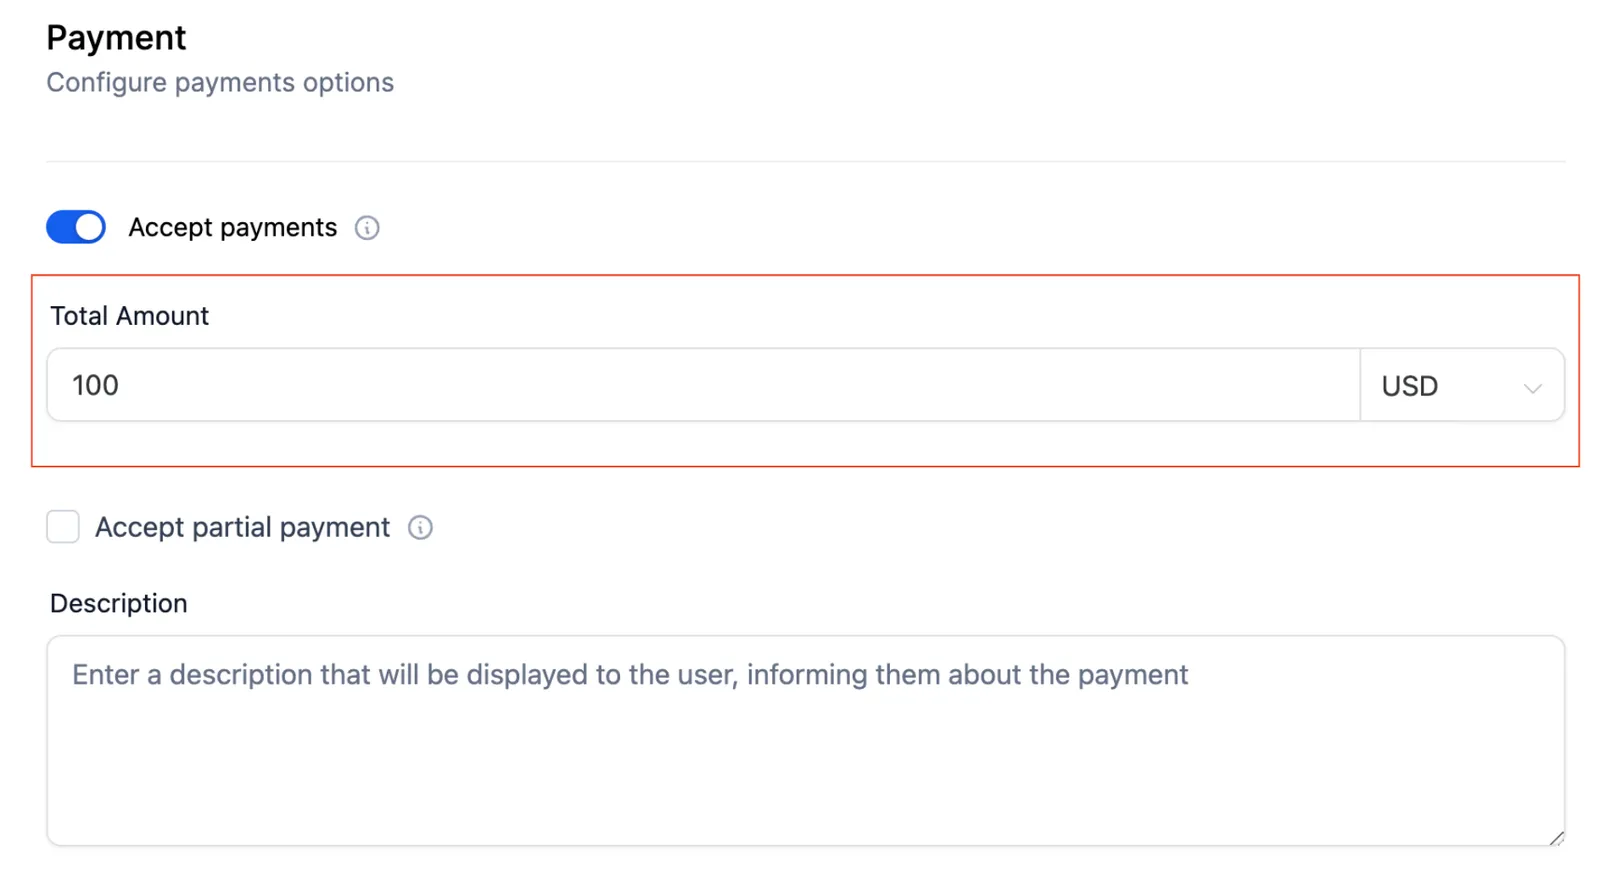Click the Description field label

(x=118, y=603)
